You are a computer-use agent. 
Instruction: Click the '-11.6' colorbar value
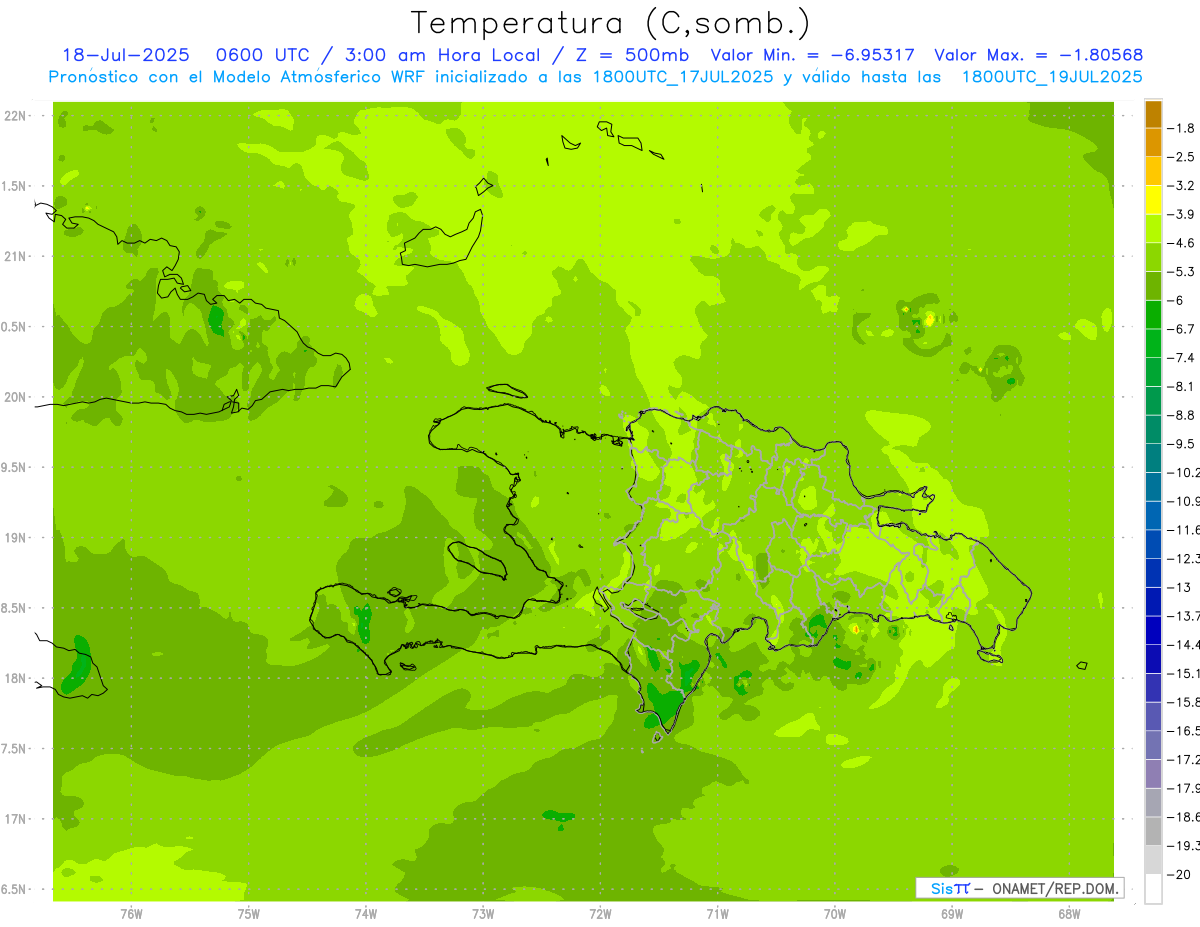point(1184,529)
